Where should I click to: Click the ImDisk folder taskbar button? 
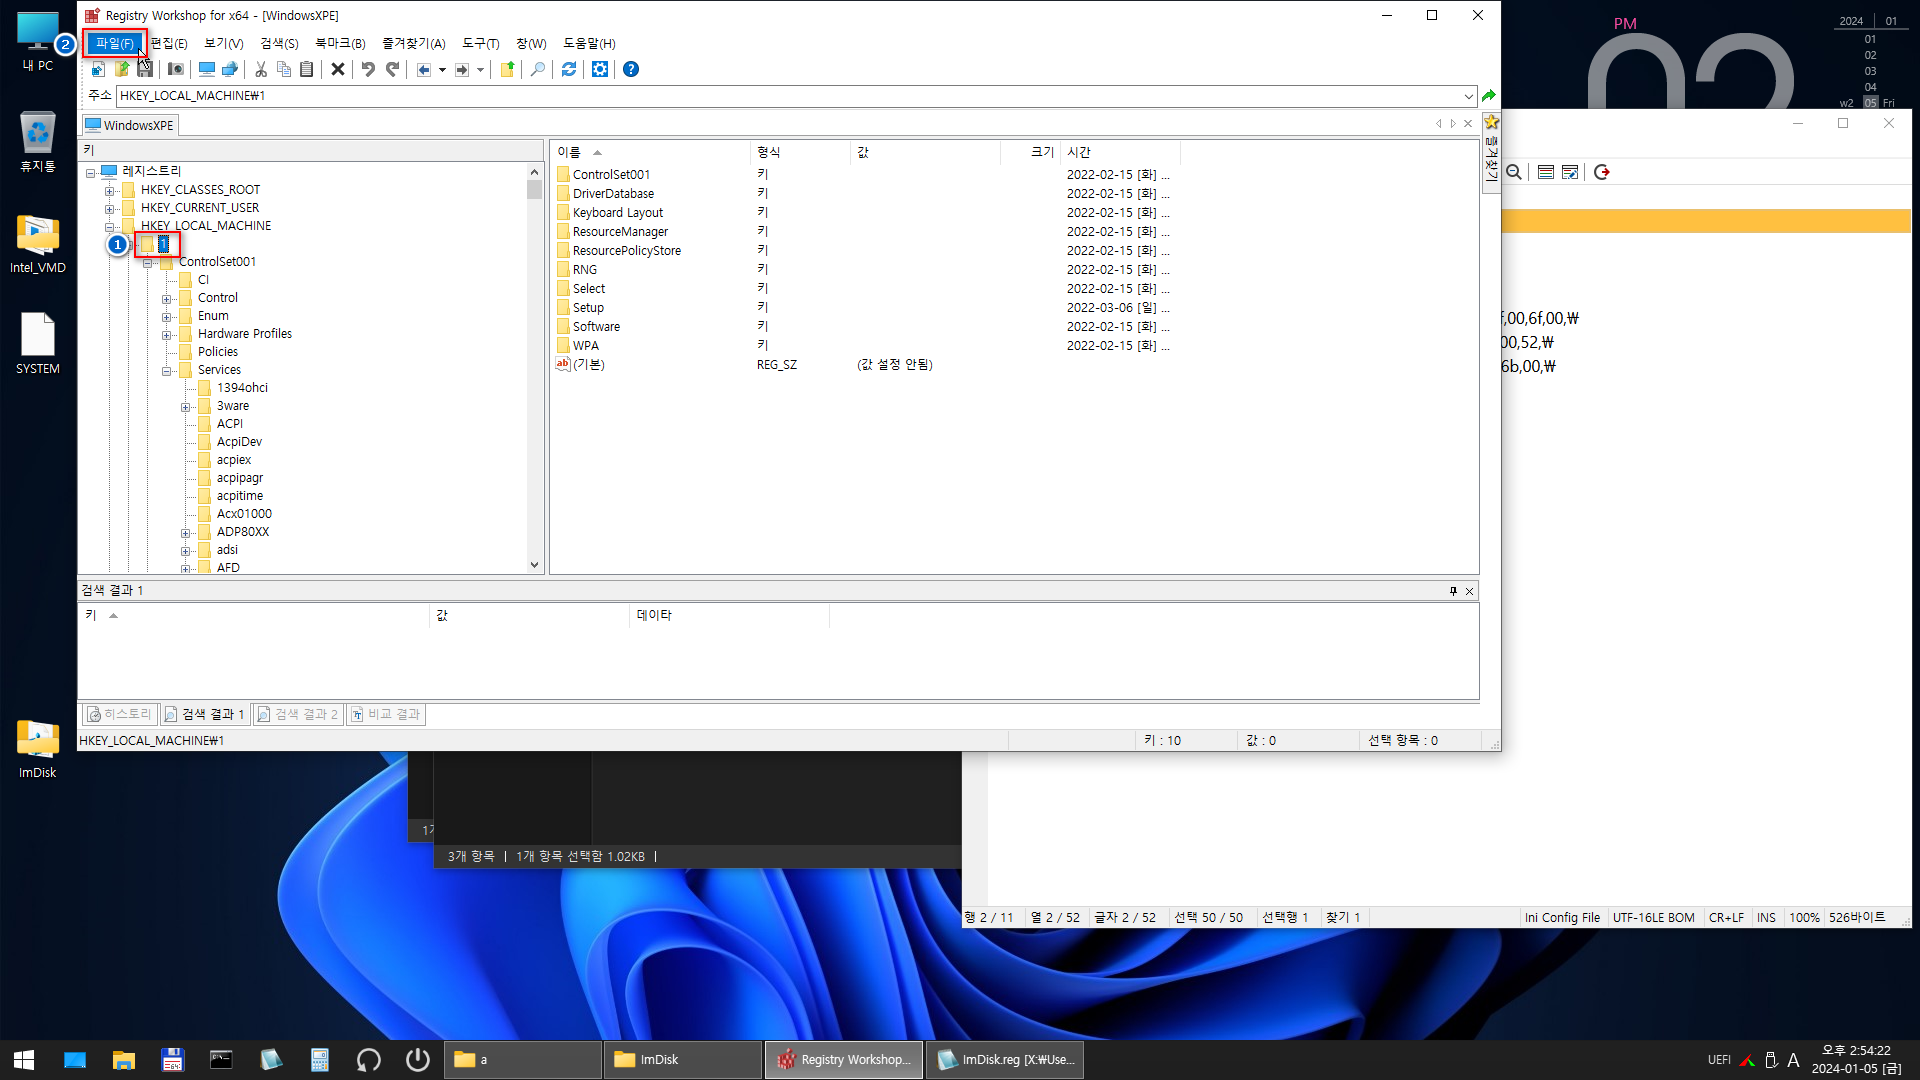coord(682,1059)
